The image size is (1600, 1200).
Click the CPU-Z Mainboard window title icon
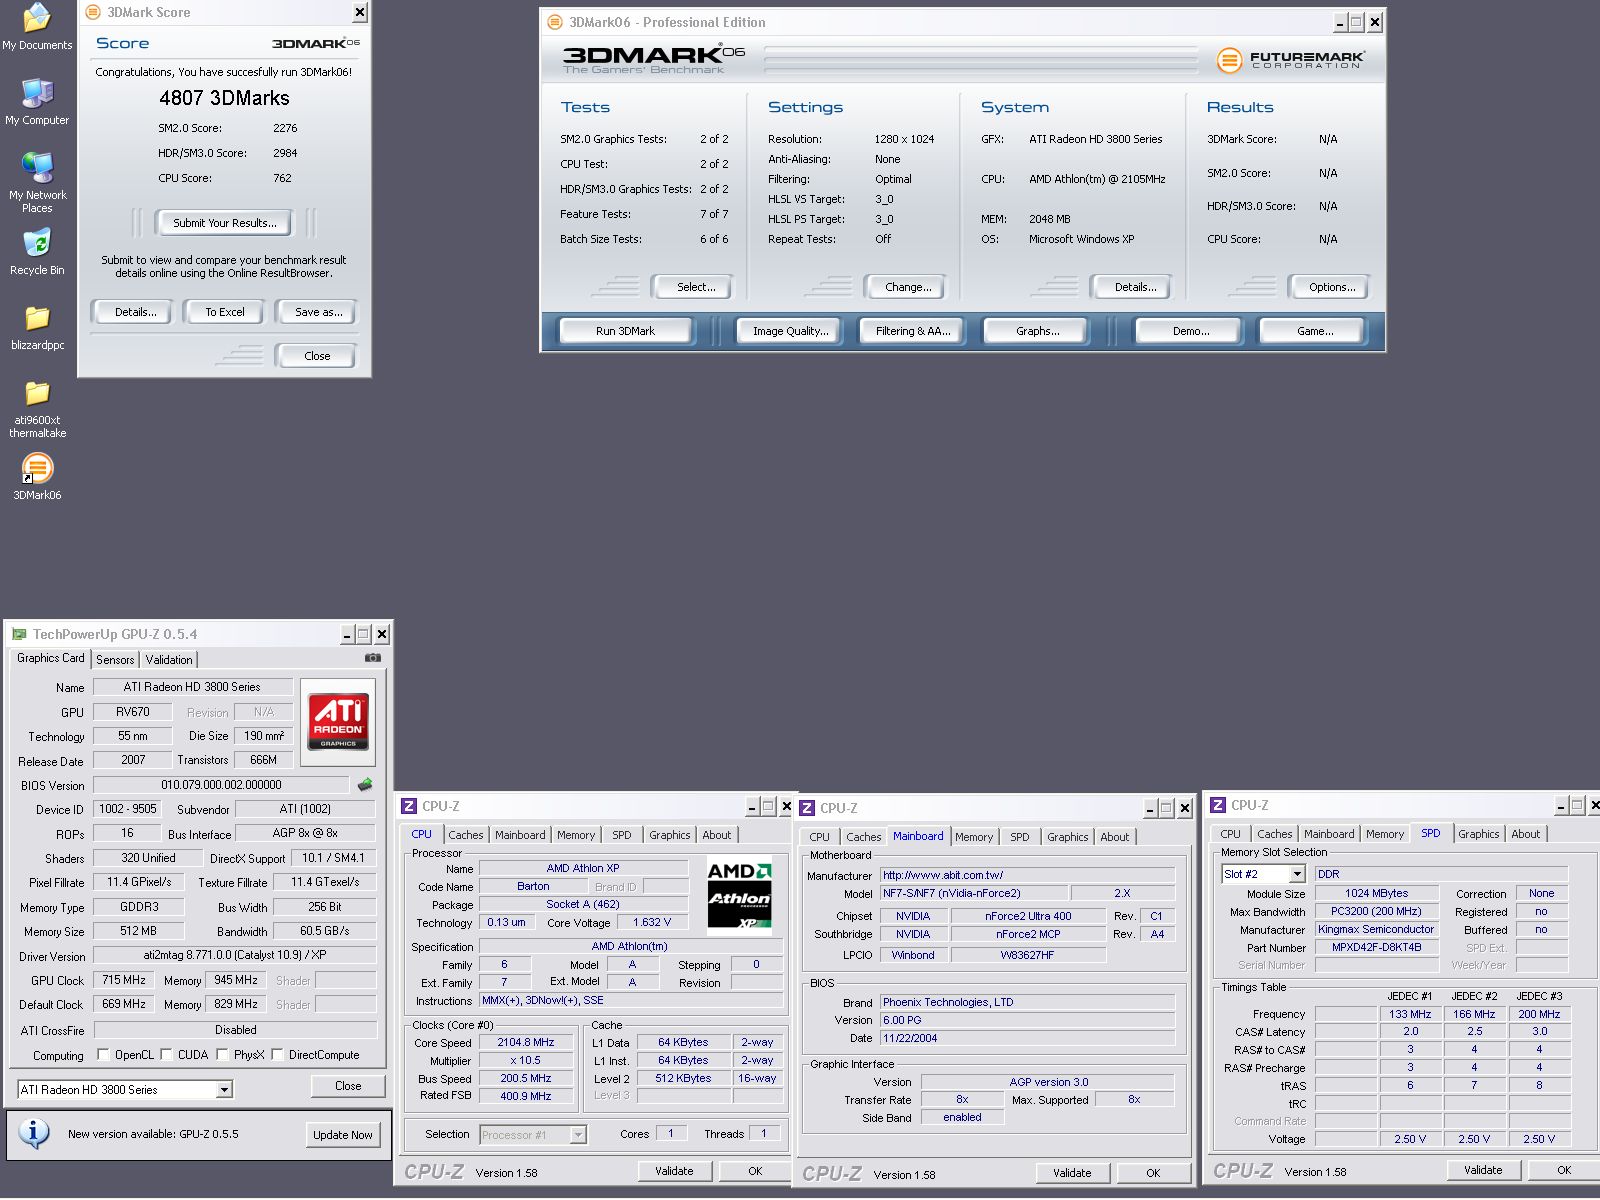click(808, 808)
